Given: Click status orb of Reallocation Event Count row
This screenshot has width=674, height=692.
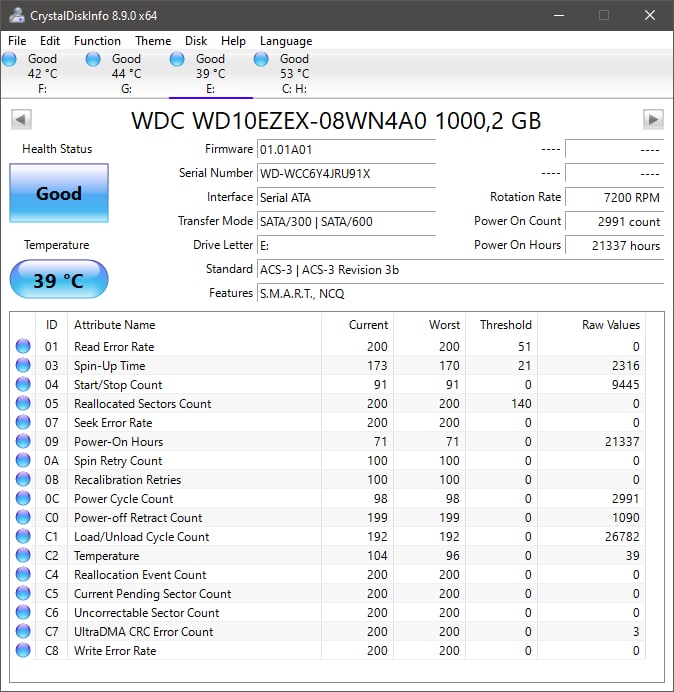Looking at the screenshot, I should [x=23, y=574].
